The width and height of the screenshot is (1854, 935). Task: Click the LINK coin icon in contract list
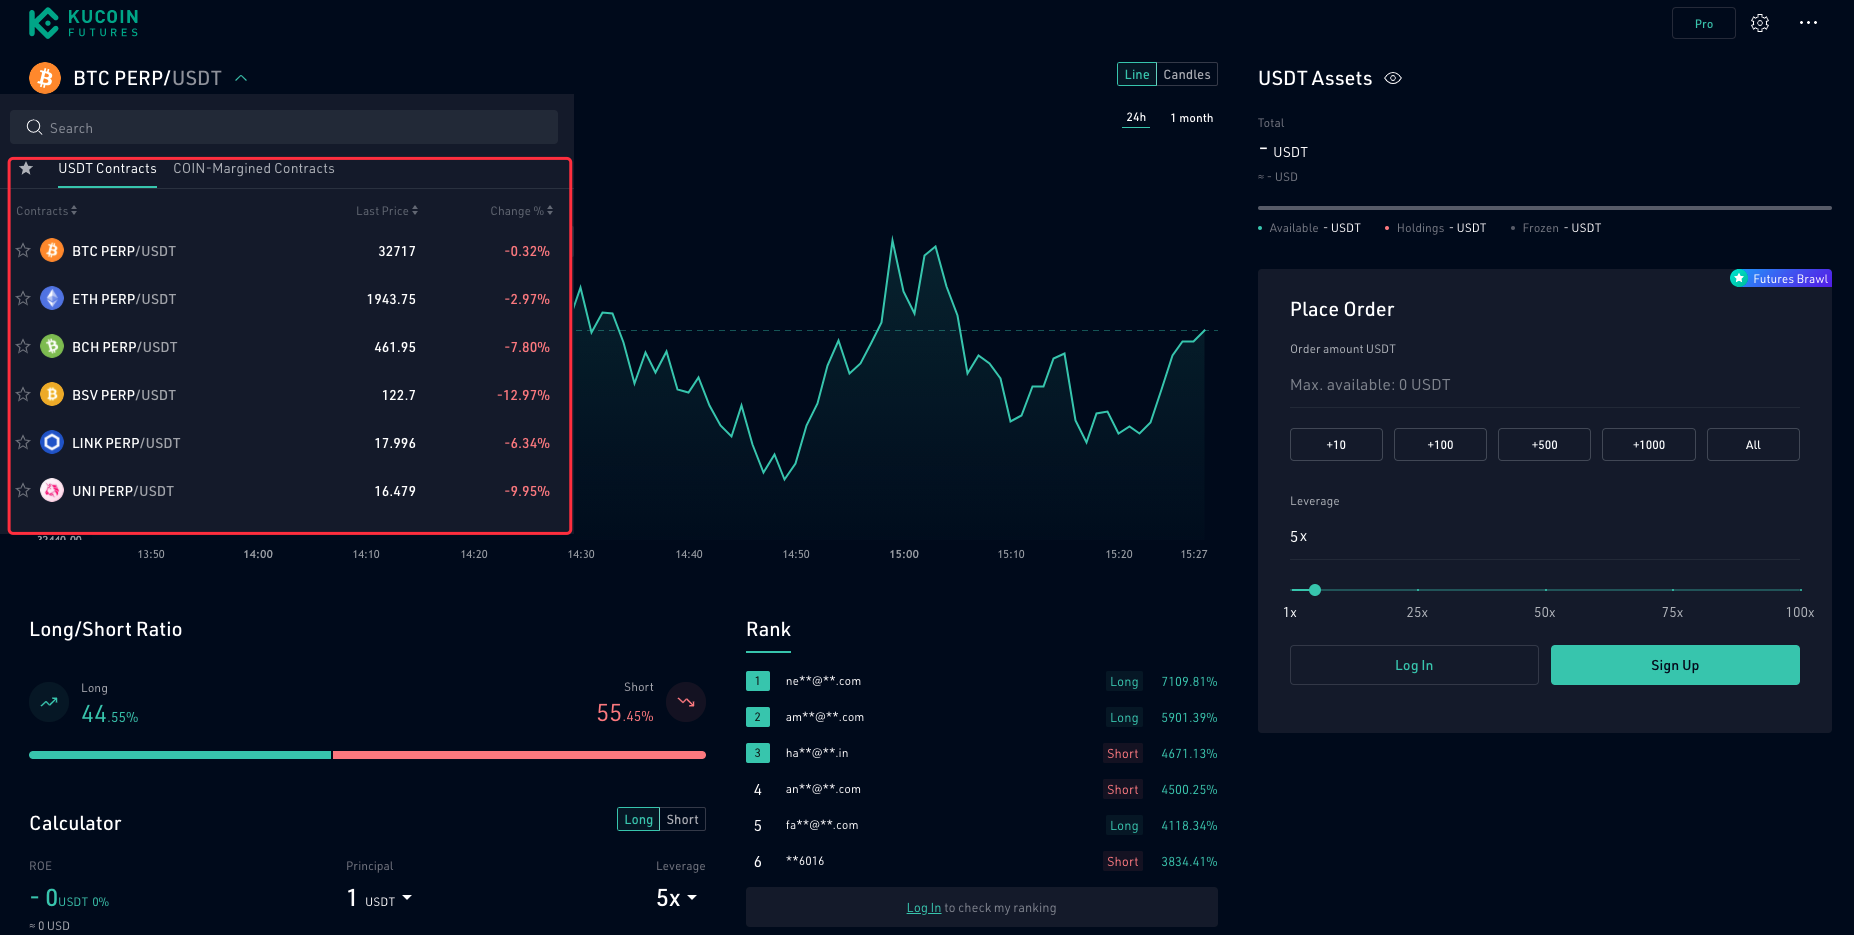52,442
